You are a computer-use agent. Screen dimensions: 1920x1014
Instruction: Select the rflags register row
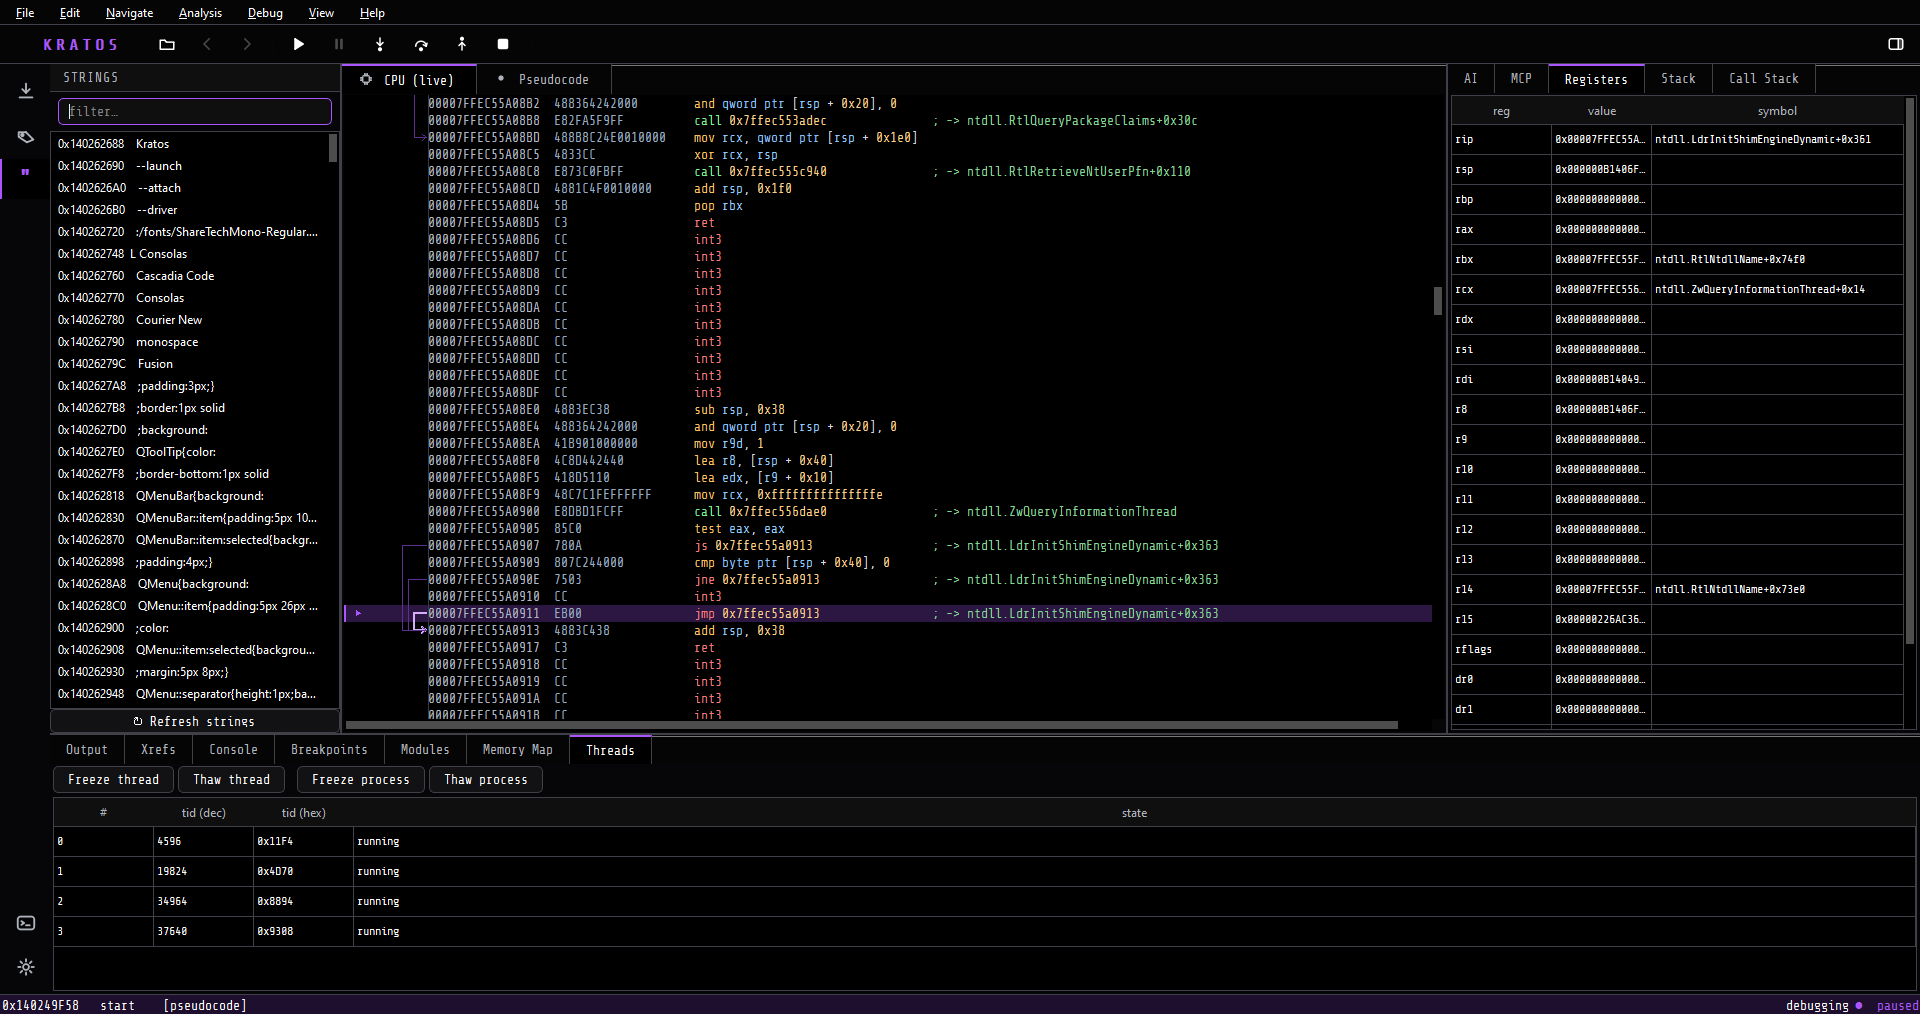pos(1677,649)
